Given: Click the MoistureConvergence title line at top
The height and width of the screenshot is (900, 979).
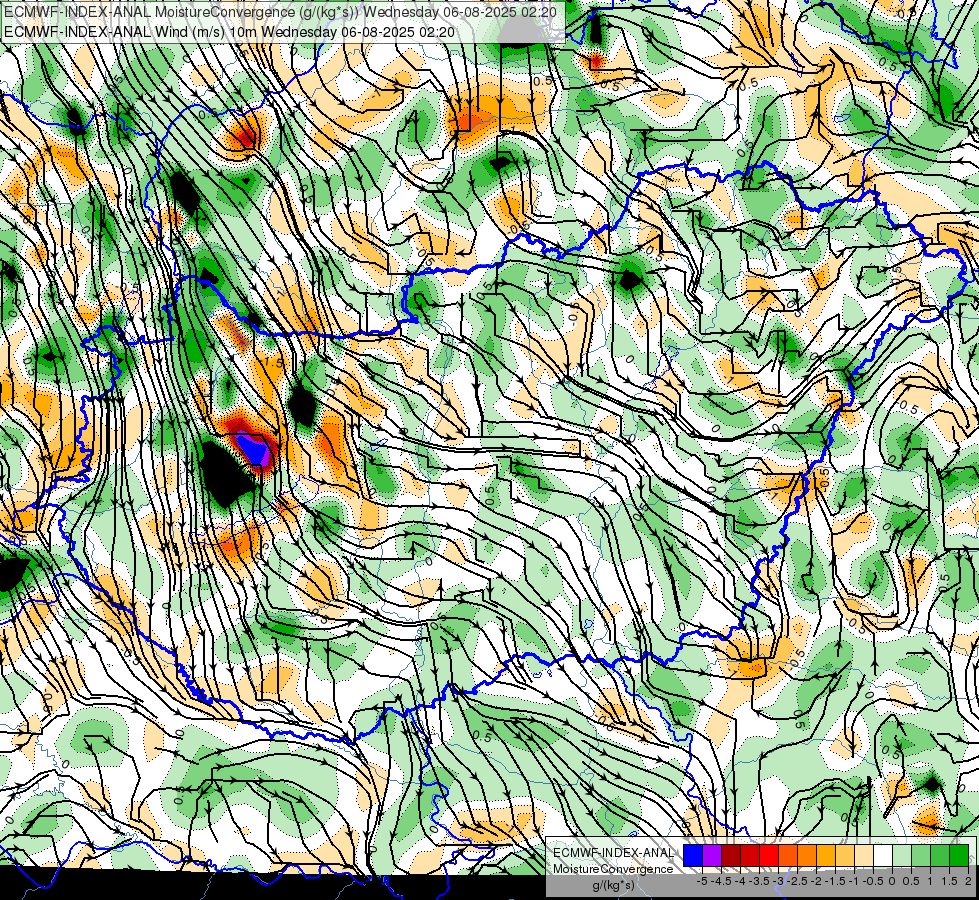Looking at the screenshot, I should tap(280, 12).
